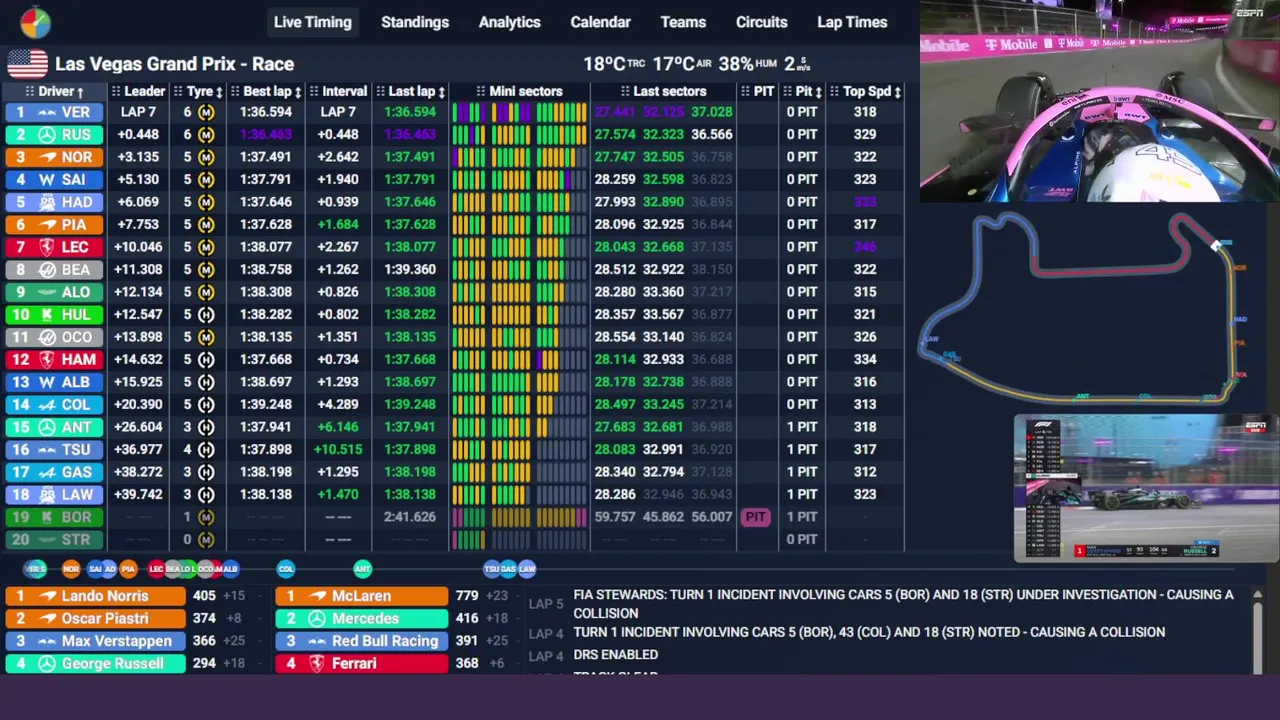
Task: Open the Analytics tab
Action: pyautogui.click(x=509, y=22)
